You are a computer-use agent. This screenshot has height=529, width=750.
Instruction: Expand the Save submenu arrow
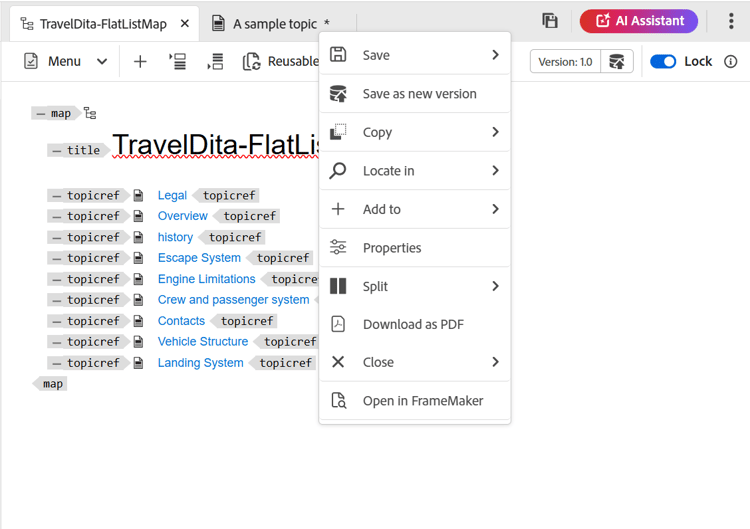[x=496, y=55]
